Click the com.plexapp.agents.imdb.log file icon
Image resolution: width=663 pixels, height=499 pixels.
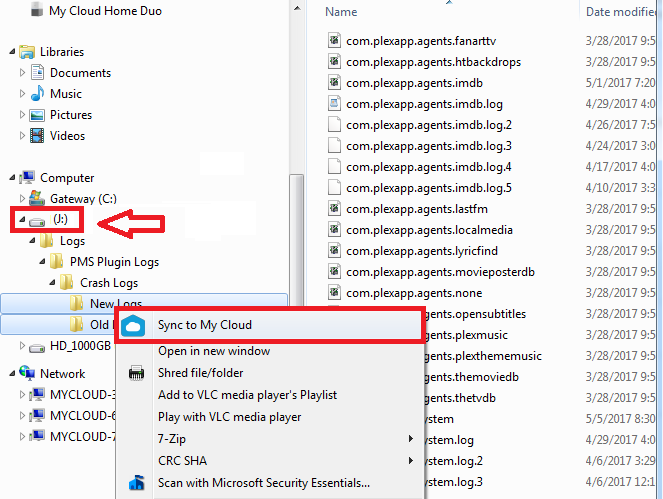pos(334,104)
